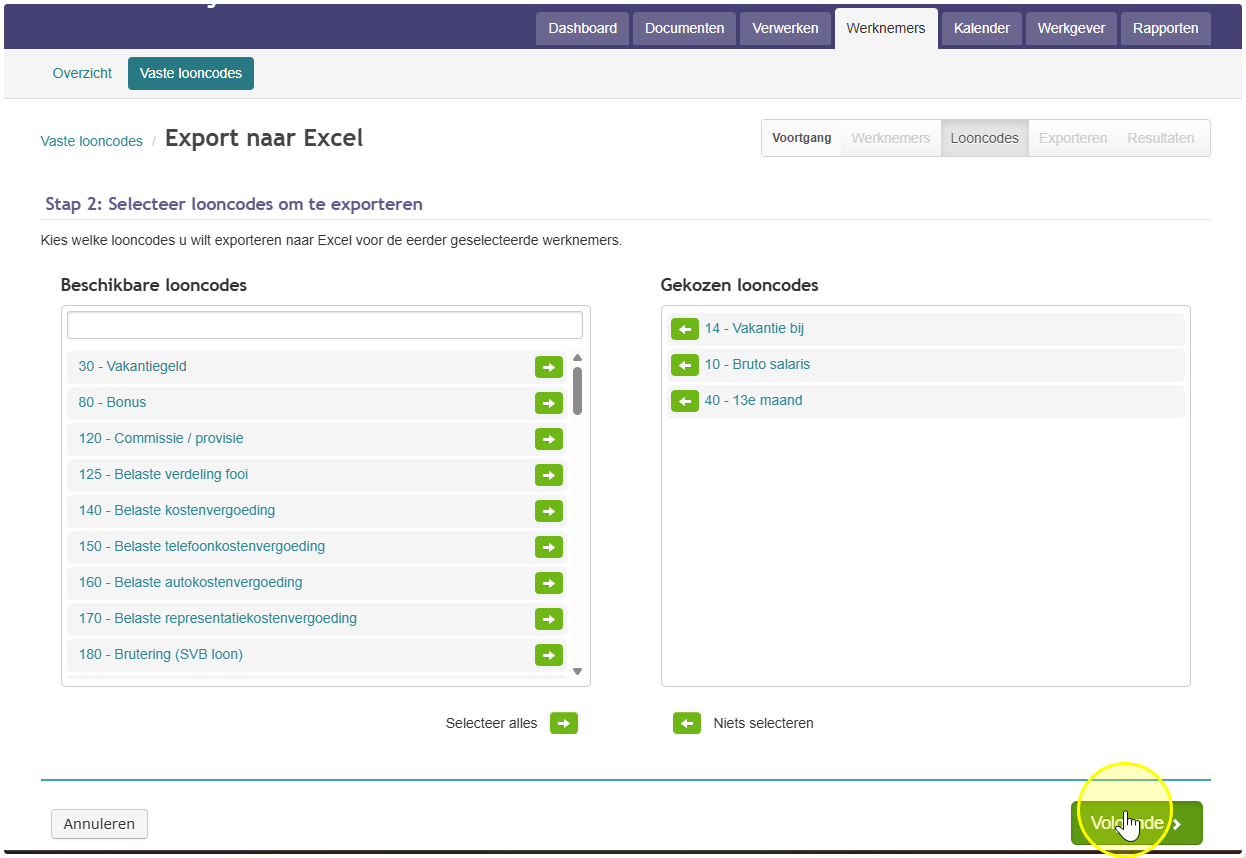1246x858 pixels.
Task: Open the Rapporten tab
Action: (x=1166, y=28)
